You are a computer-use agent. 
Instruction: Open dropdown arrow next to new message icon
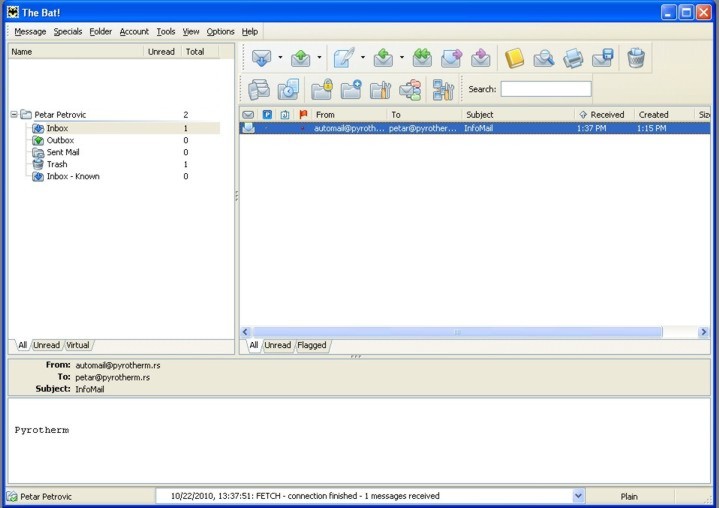(363, 58)
